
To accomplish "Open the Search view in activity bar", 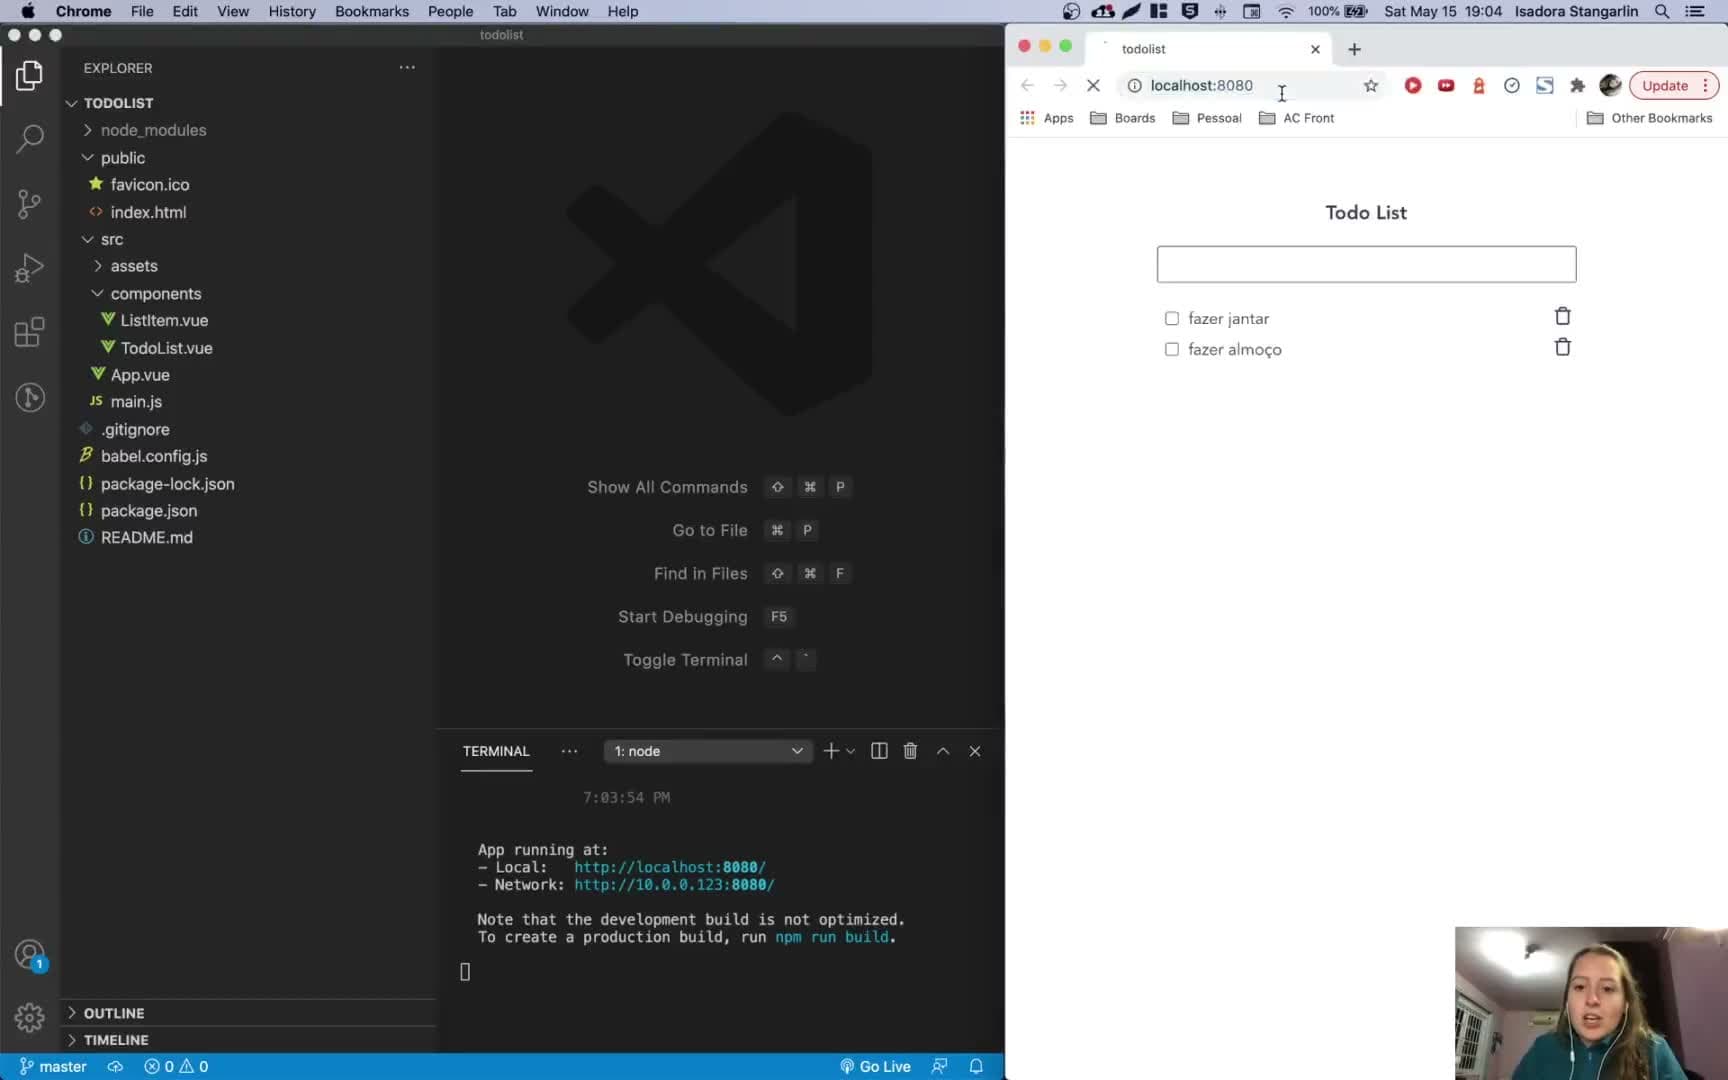I will pyautogui.click(x=30, y=138).
